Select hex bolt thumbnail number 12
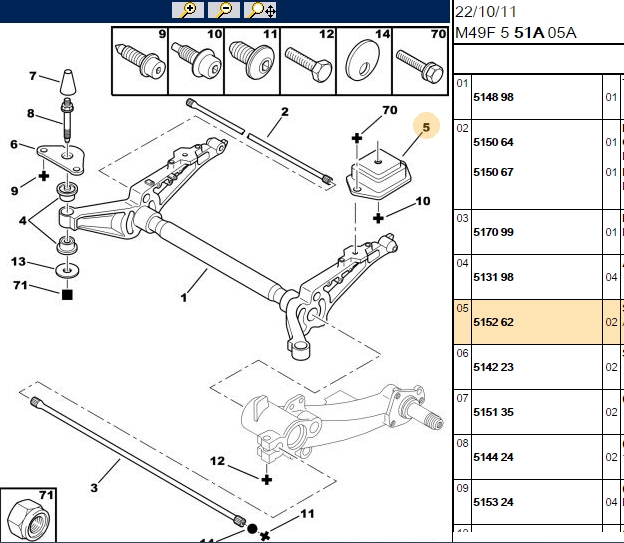This screenshot has height=543, width=624. click(x=308, y=61)
